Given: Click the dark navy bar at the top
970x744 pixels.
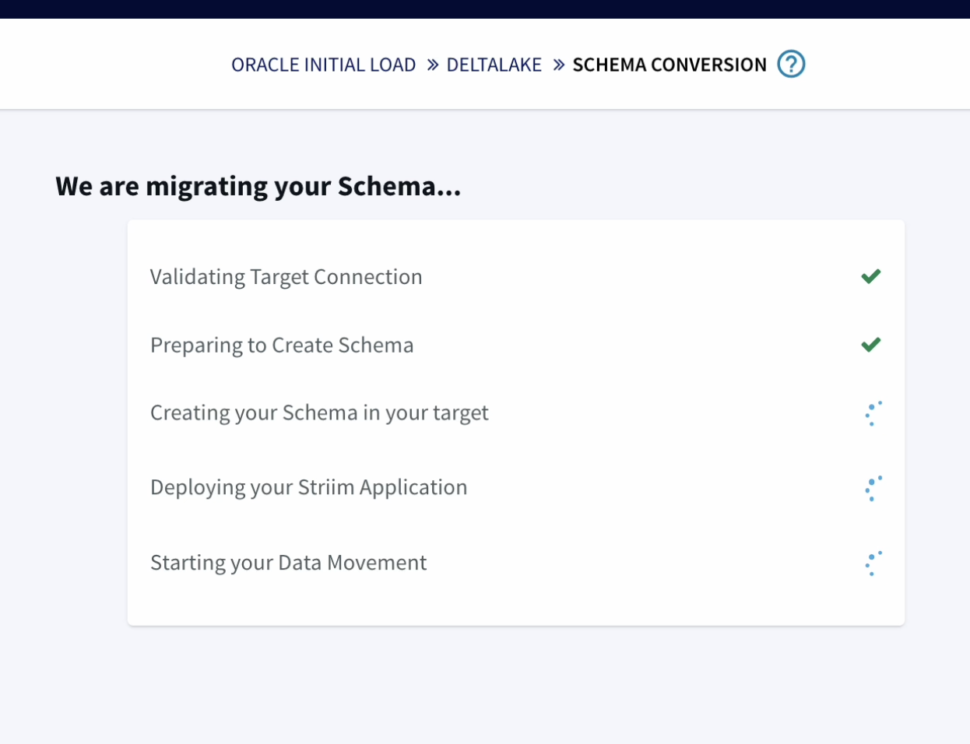Looking at the screenshot, I should (x=485, y=9).
